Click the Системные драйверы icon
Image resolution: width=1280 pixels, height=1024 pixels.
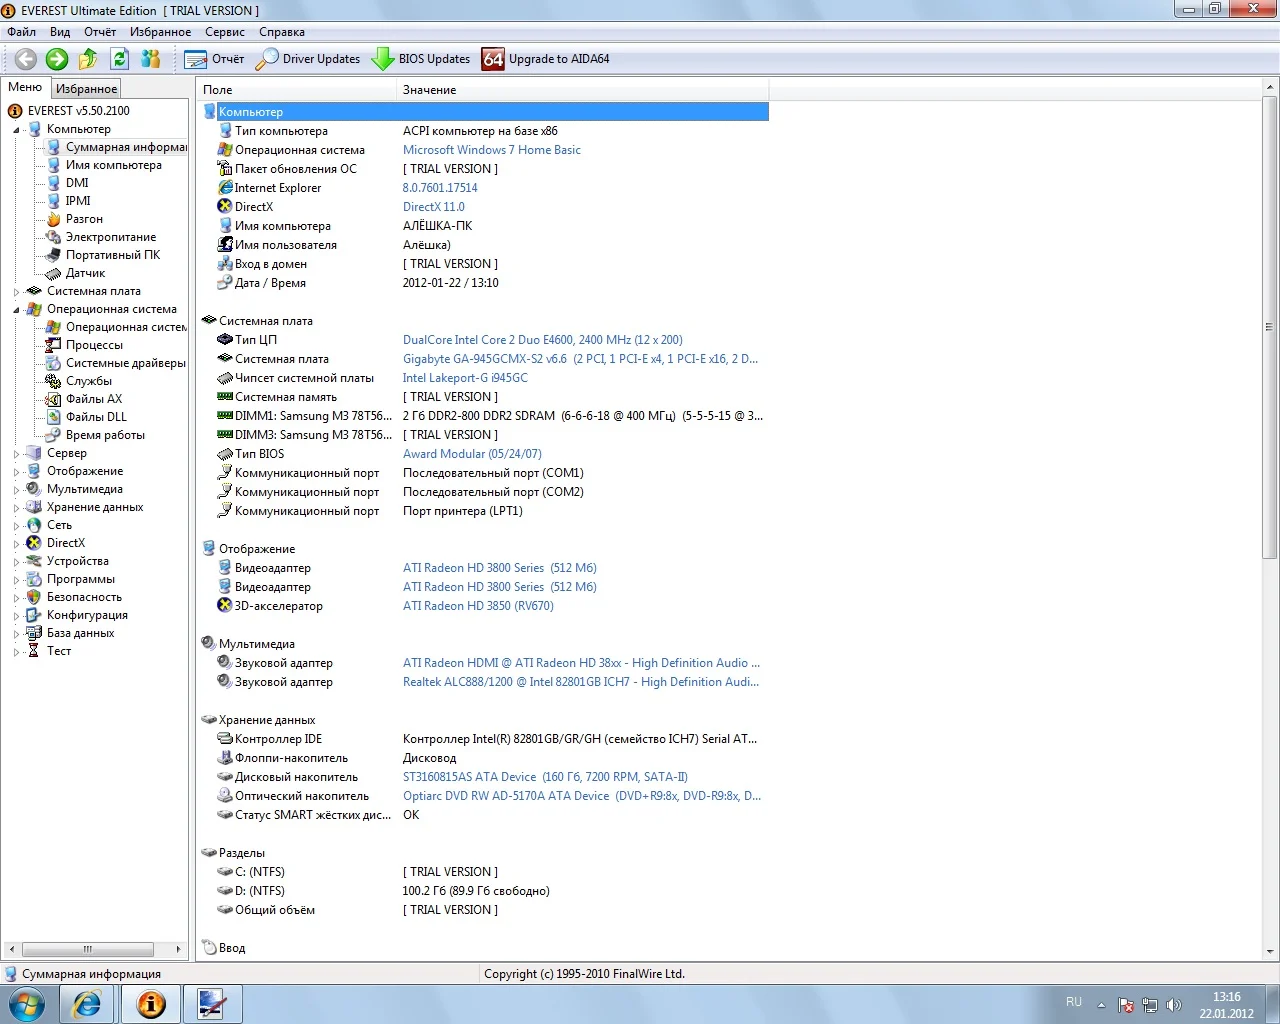54,363
